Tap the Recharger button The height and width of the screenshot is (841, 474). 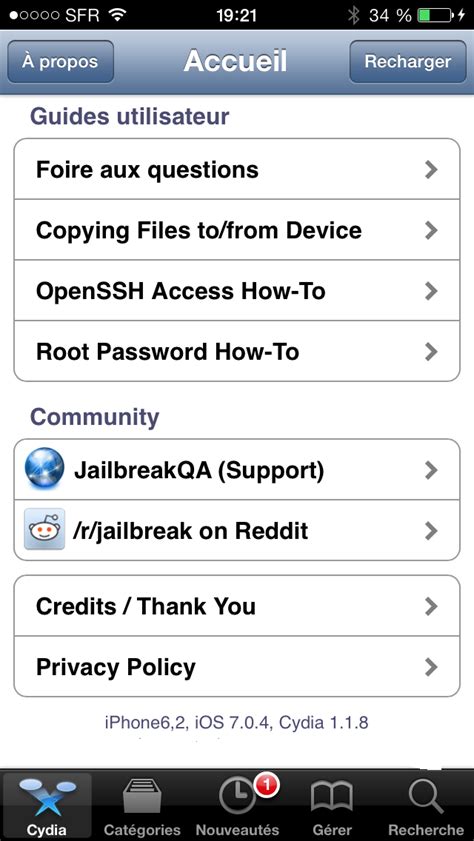(x=408, y=61)
